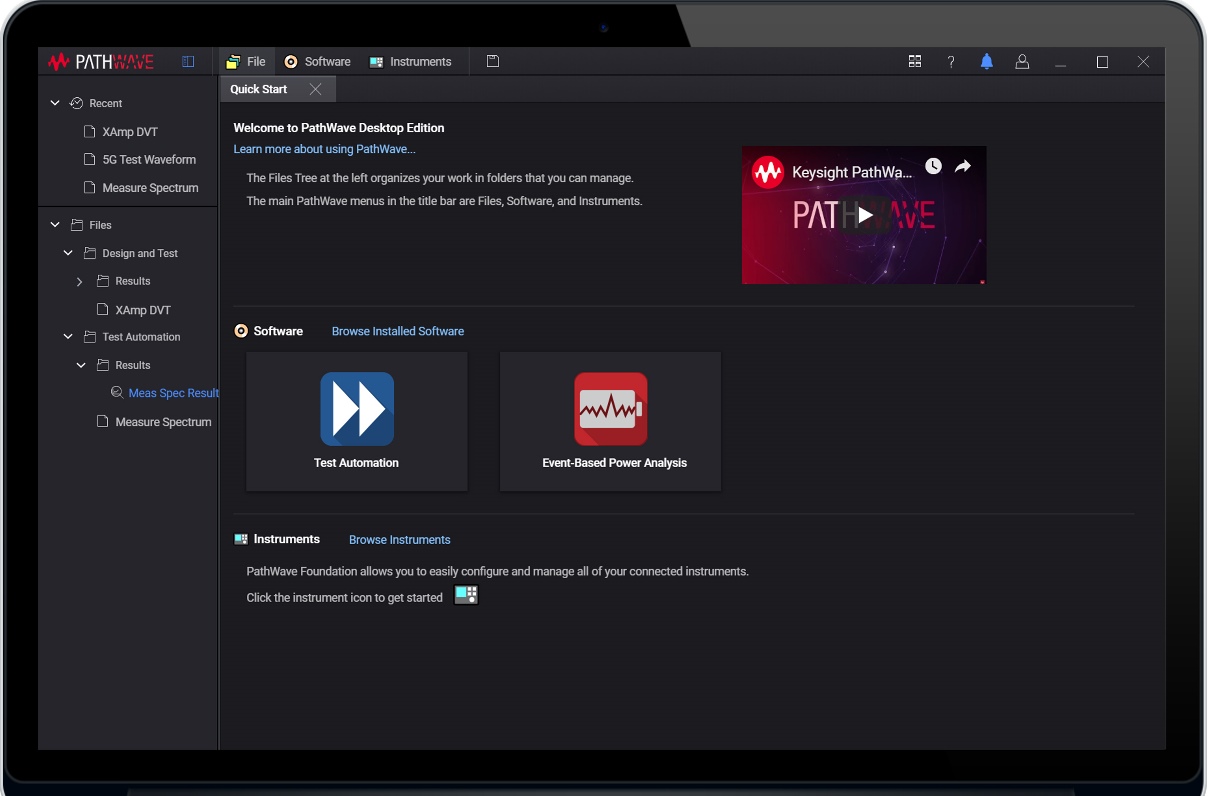This screenshot has width=1208, height=796.
Task: Click the save disk icon in title bar
Action: pyautogui.click(x=492, y=62)
